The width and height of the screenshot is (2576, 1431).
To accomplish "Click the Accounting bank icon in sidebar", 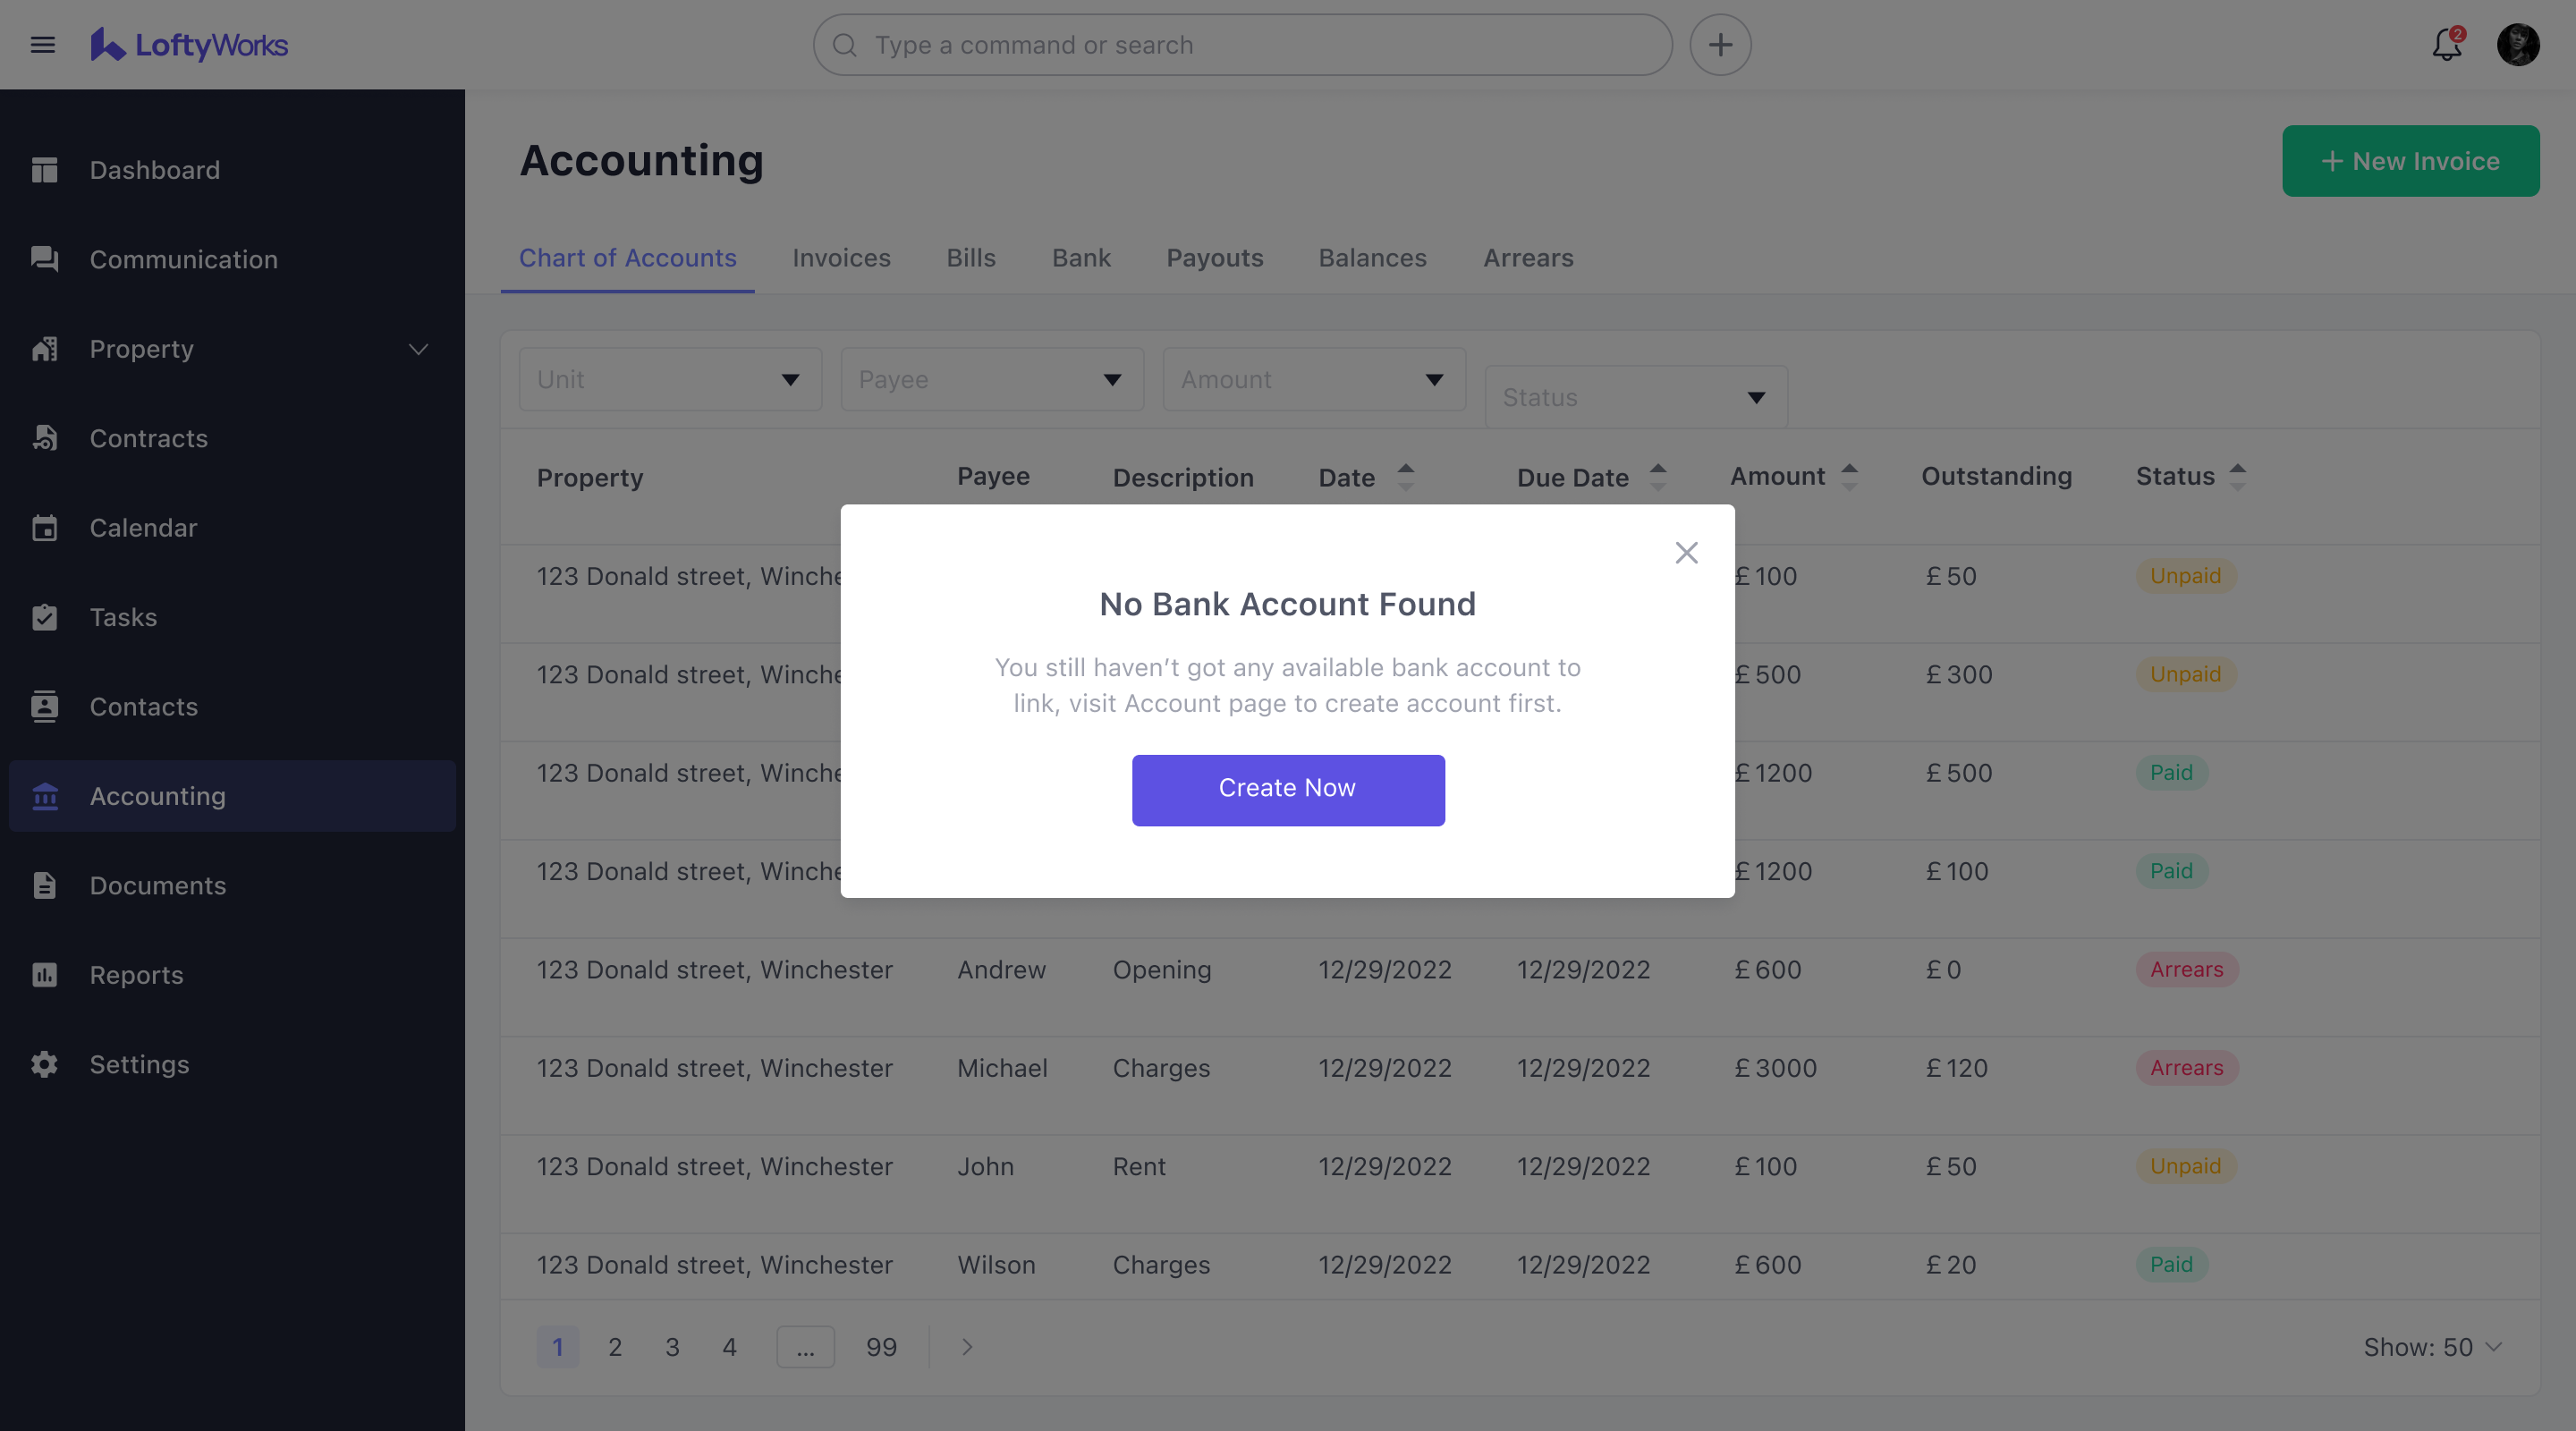I will (x=44, y=796).
